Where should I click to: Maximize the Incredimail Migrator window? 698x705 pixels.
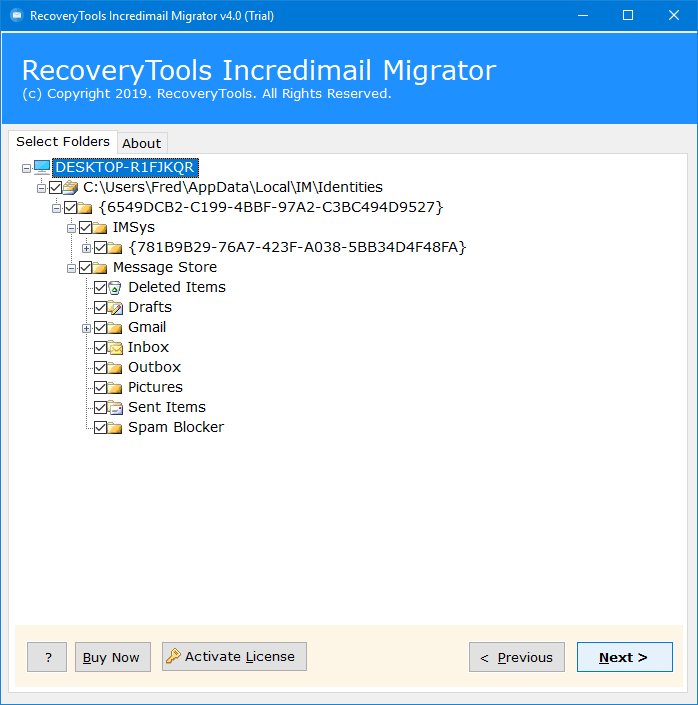(x=628, y=16)
